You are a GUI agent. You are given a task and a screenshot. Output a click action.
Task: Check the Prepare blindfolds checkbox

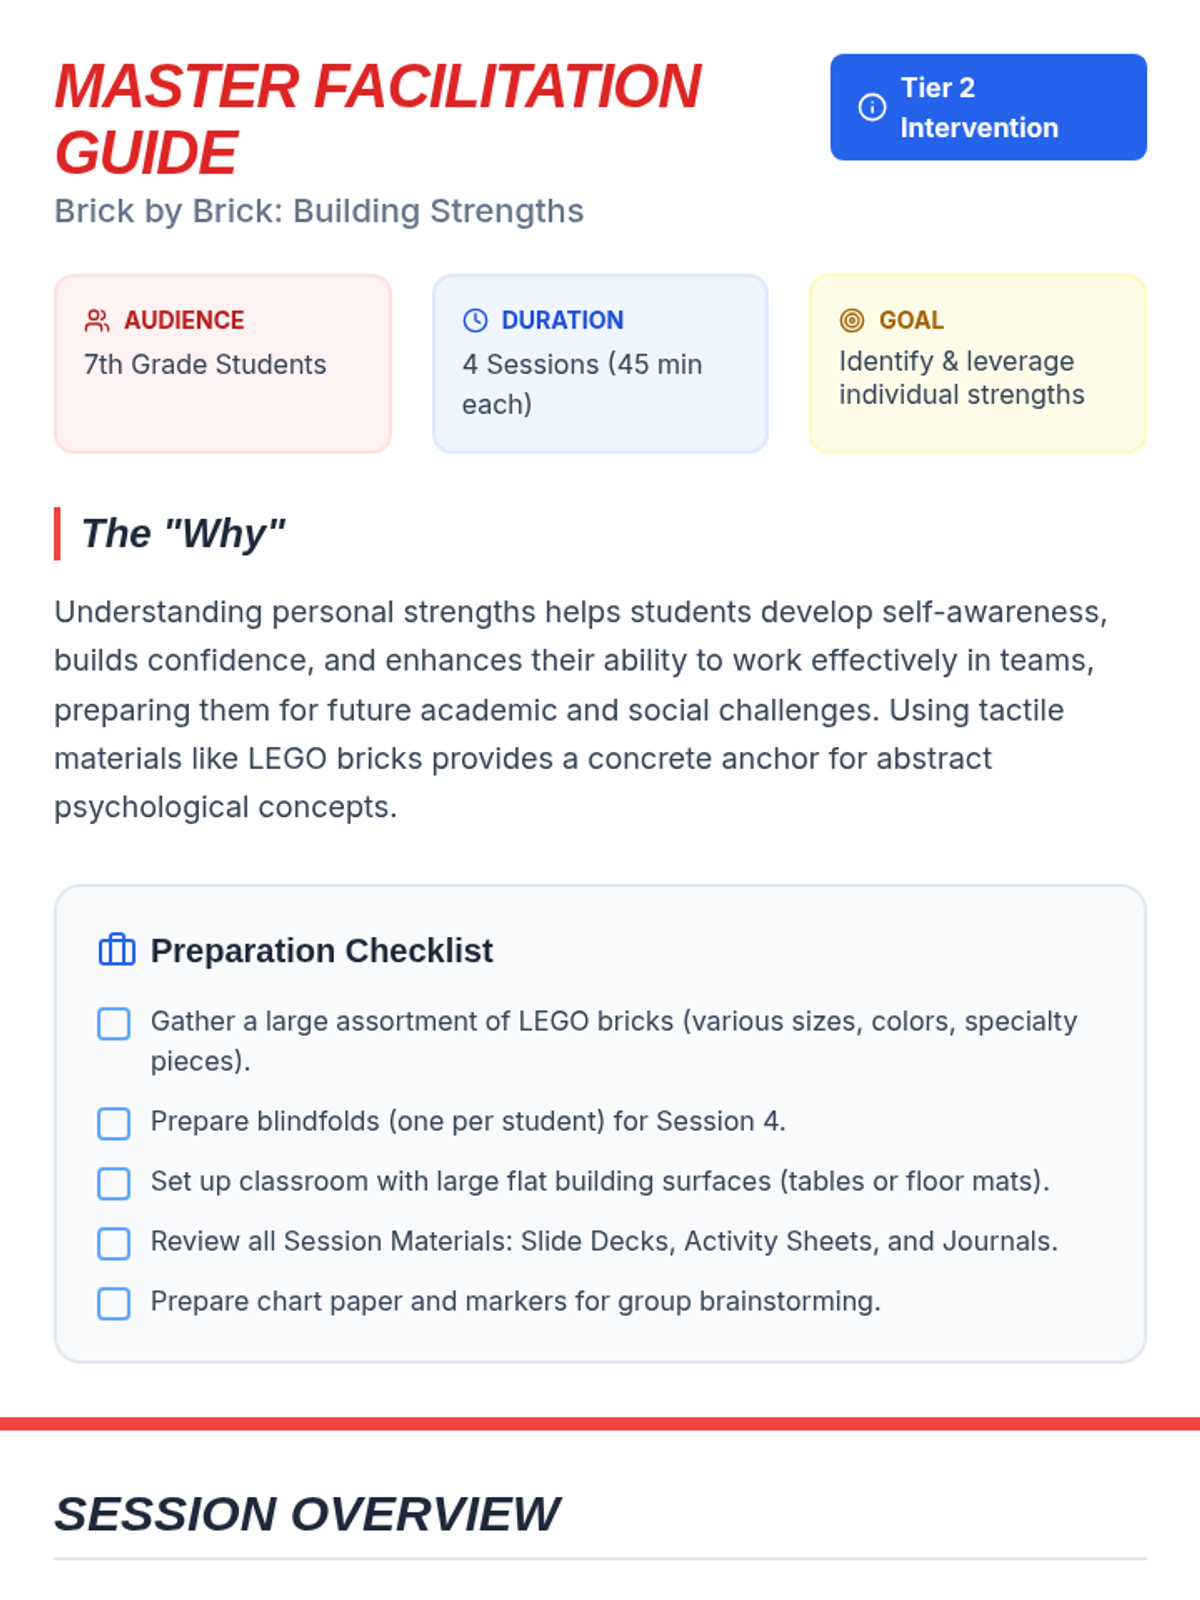[x=114, y=1123]
